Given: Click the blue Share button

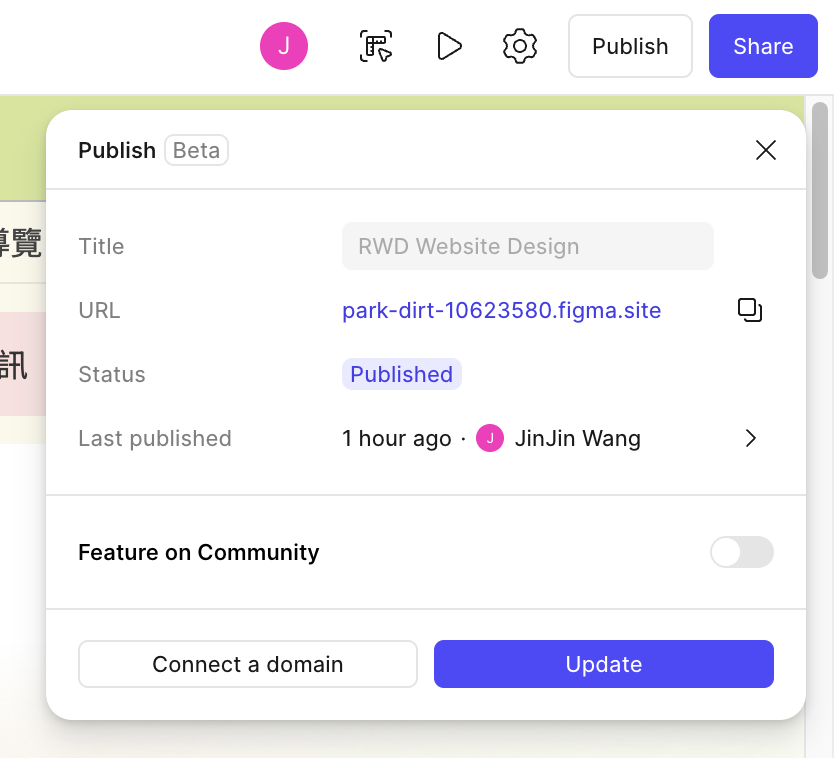Looking at the screenshot, I should point(763,46).
